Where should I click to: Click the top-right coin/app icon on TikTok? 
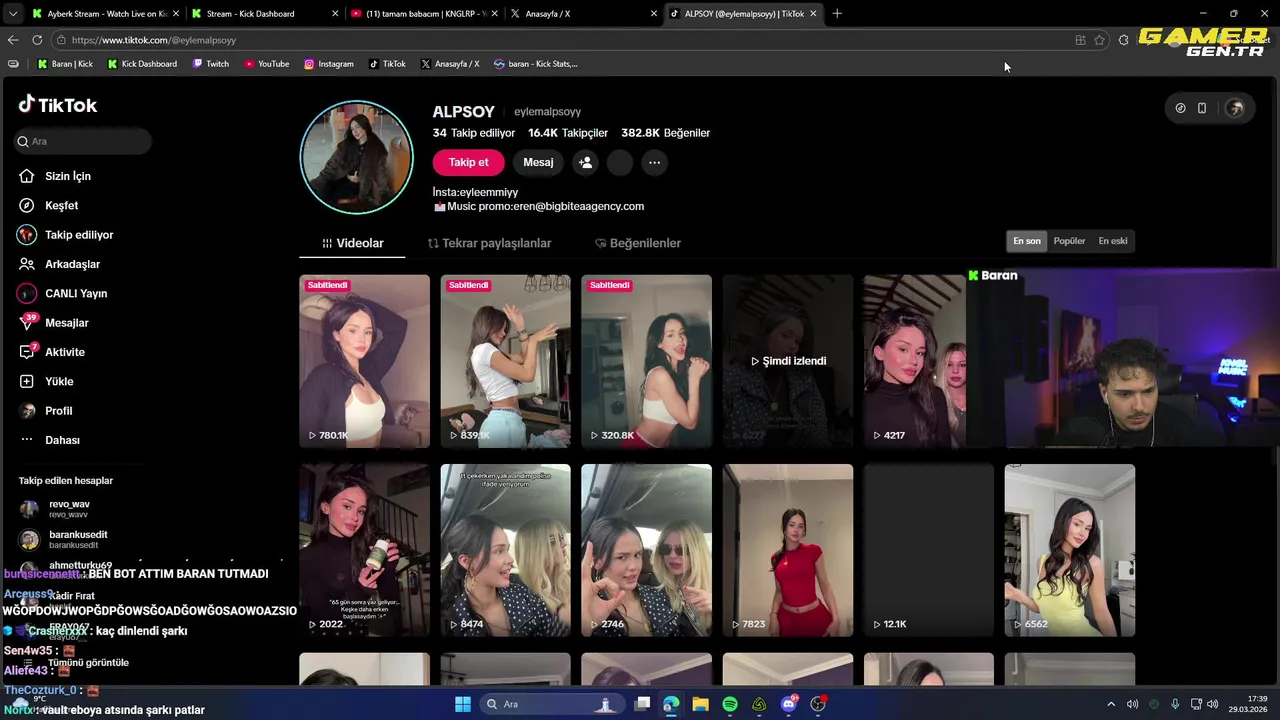coord(1180,108)
